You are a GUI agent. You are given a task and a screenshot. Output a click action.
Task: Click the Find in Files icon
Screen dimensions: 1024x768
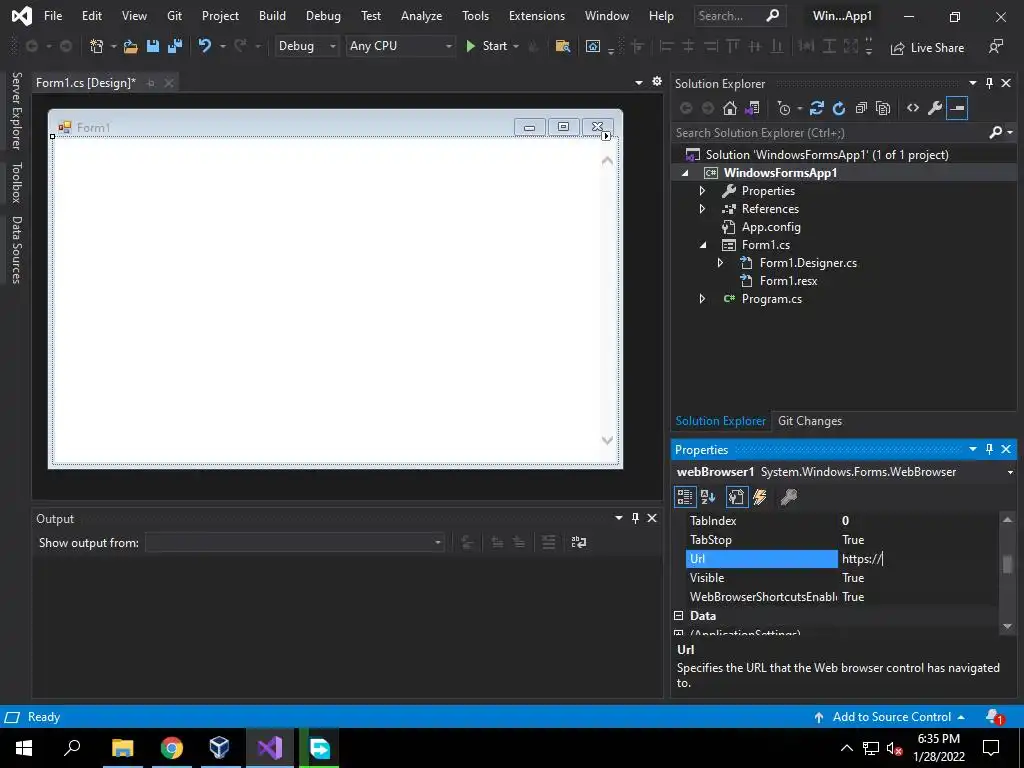(x=562, y=46)
